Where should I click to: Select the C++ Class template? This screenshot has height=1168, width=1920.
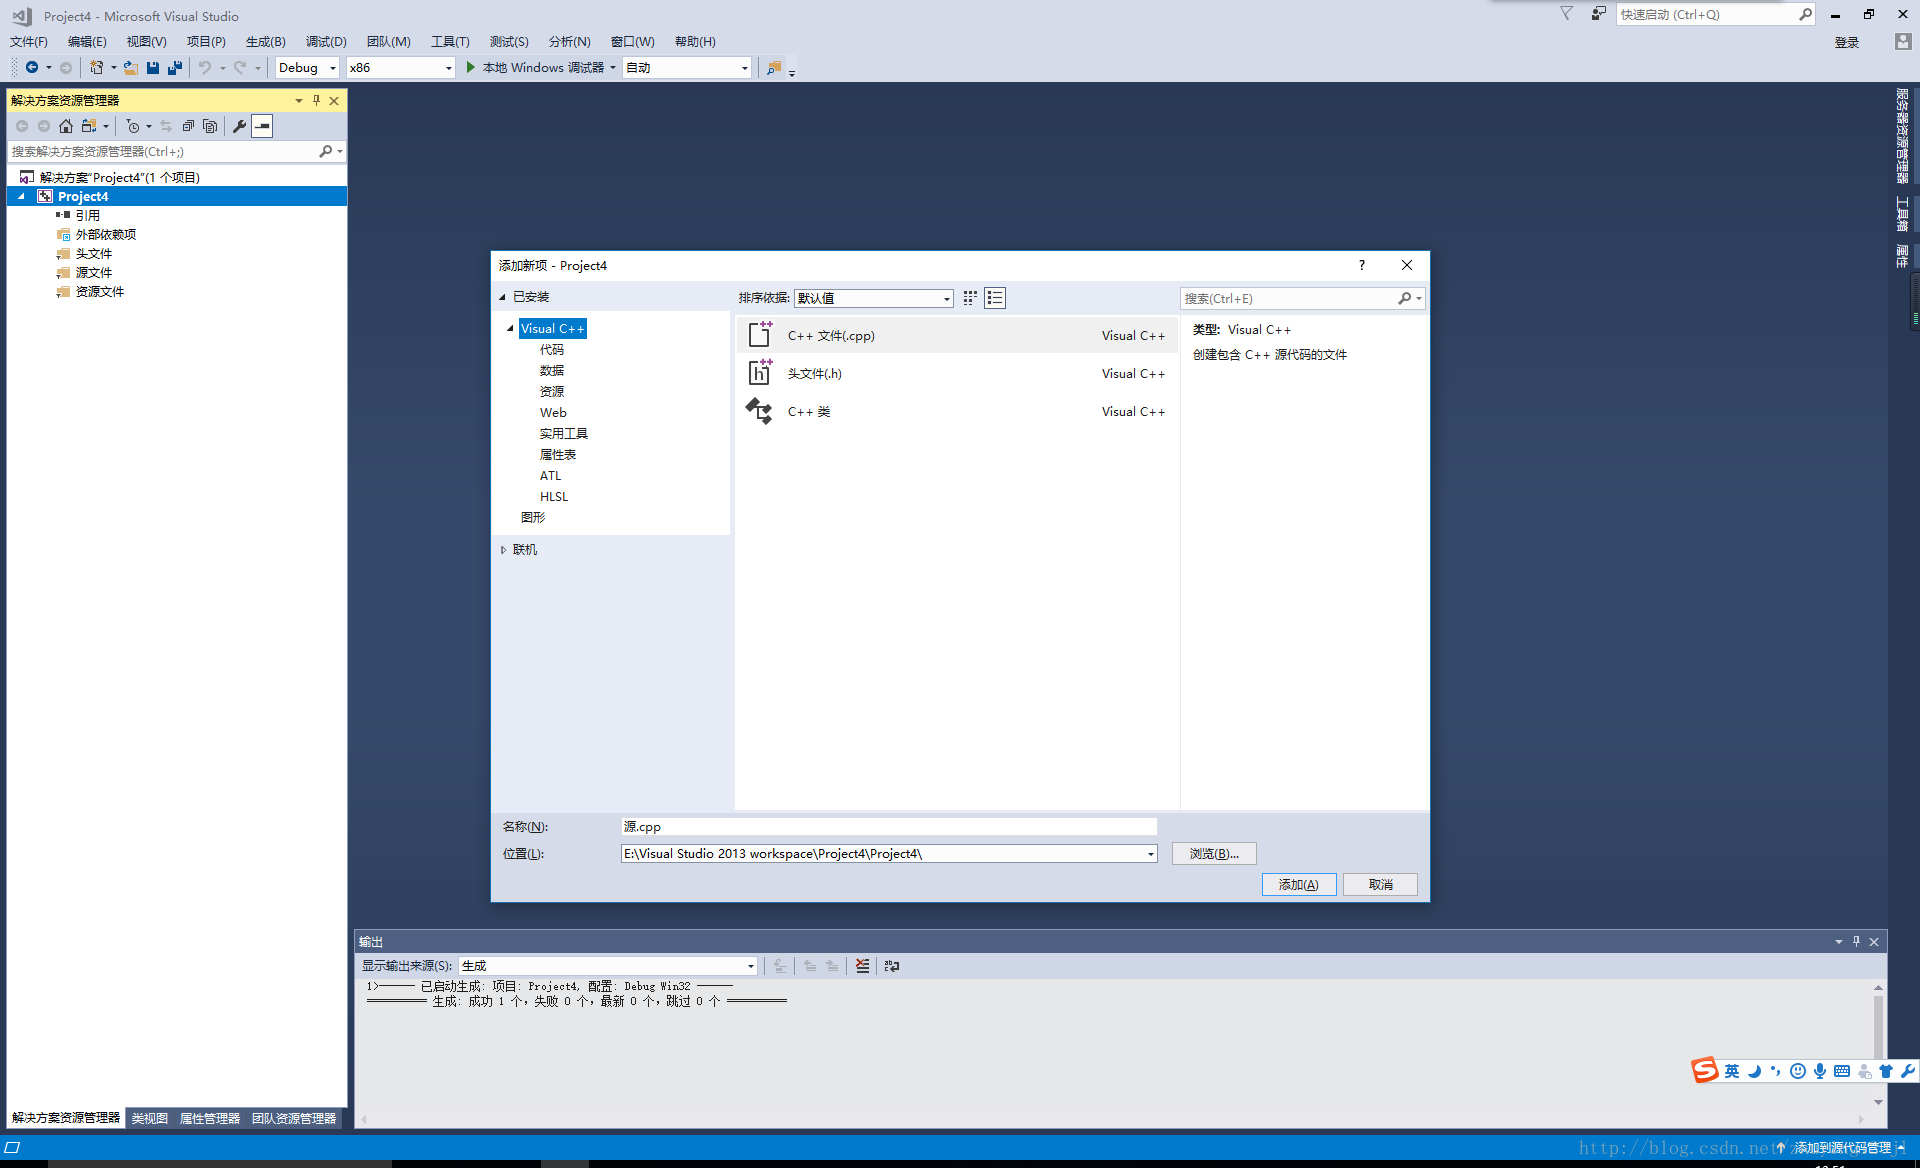956,412
